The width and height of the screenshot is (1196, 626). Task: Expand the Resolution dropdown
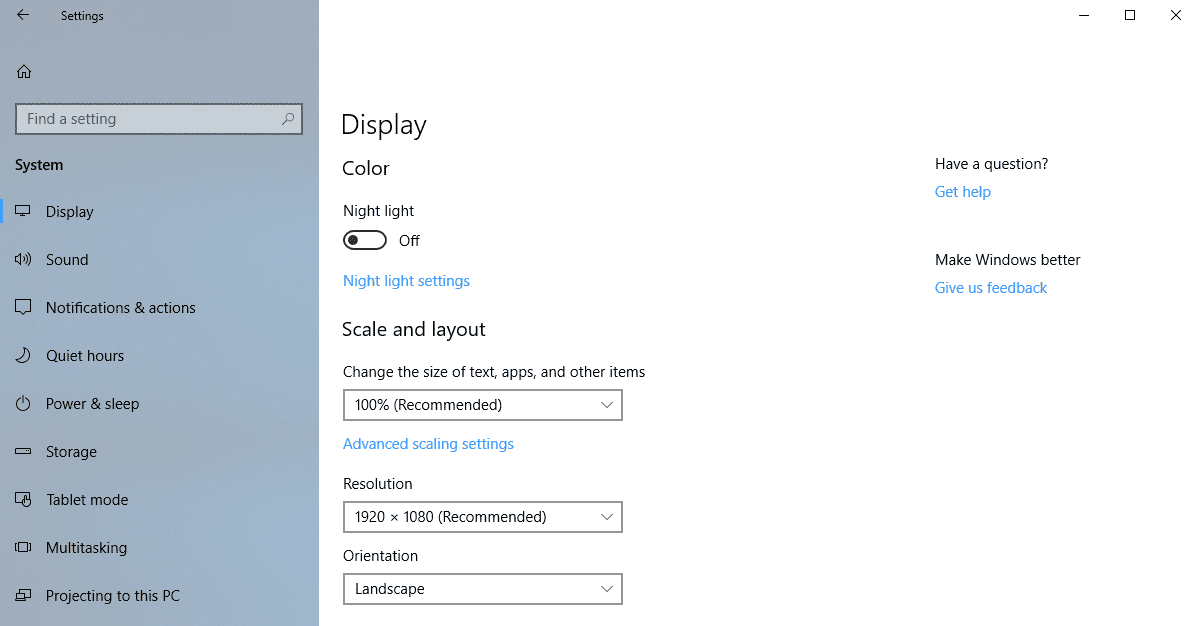pos(482,517)
